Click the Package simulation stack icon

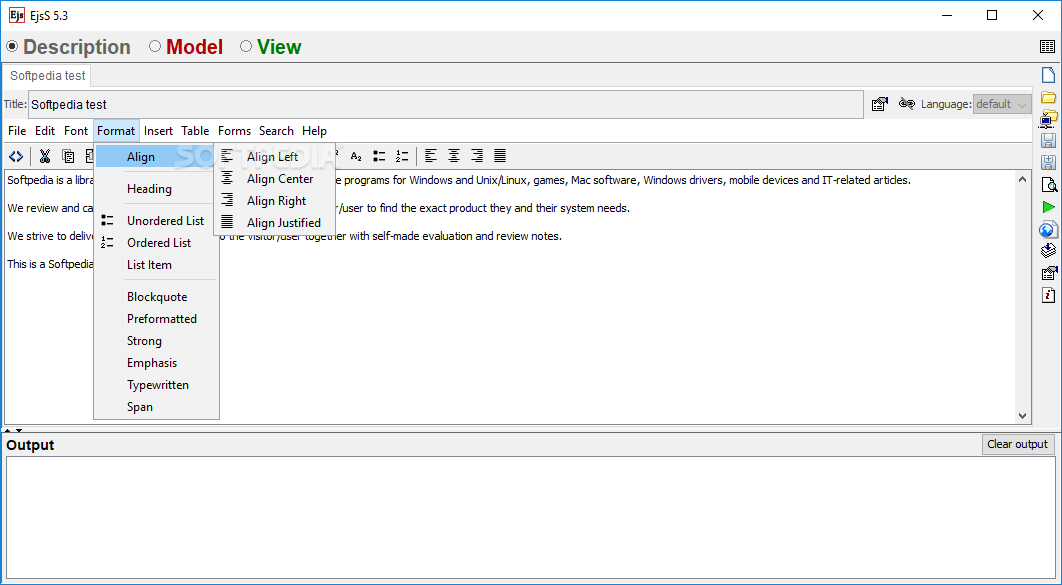click(x=1048, y=251)
